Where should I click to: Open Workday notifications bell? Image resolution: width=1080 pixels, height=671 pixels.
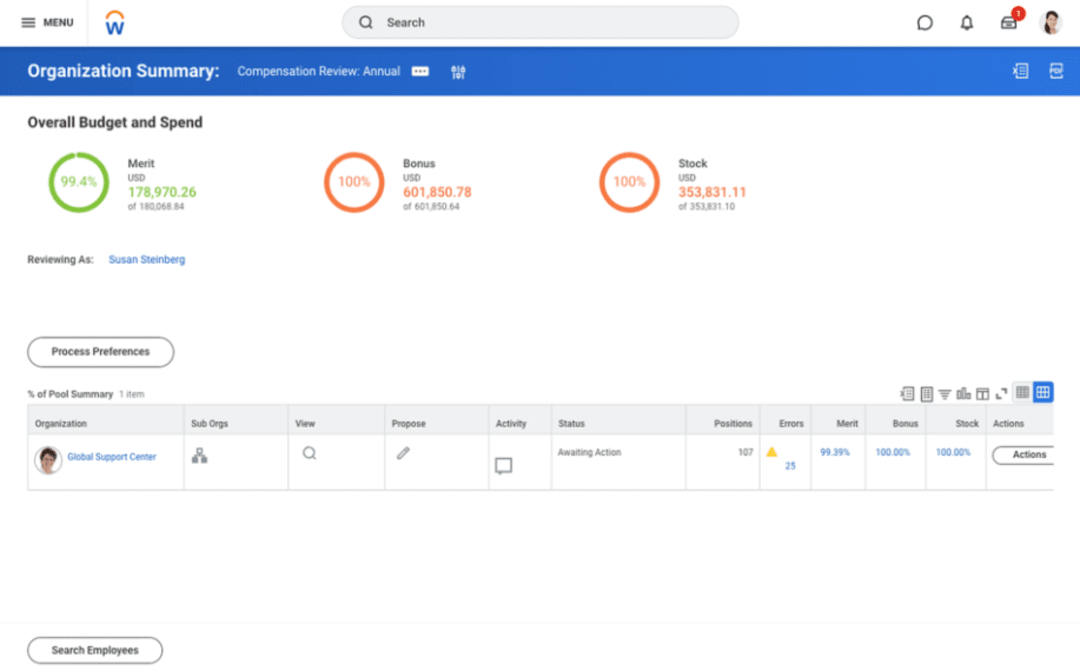(x=966, y=22)
